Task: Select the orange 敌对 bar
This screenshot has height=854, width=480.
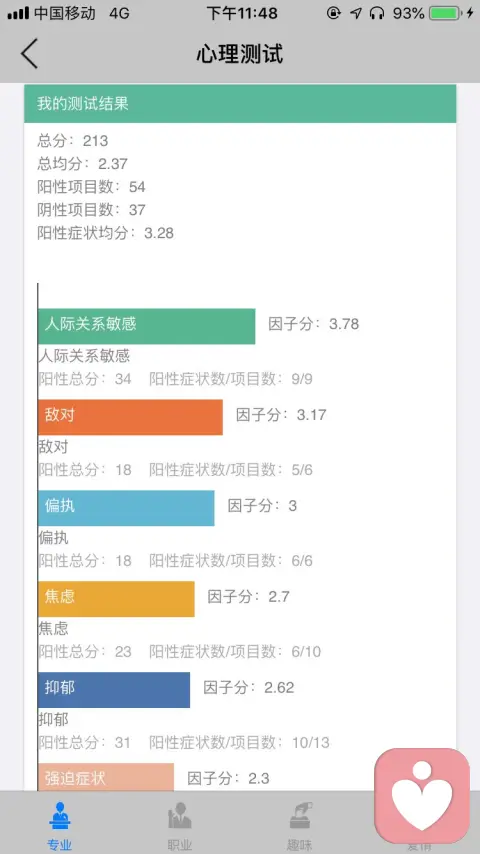Action: pyautogui.click(x=130, y=417)
